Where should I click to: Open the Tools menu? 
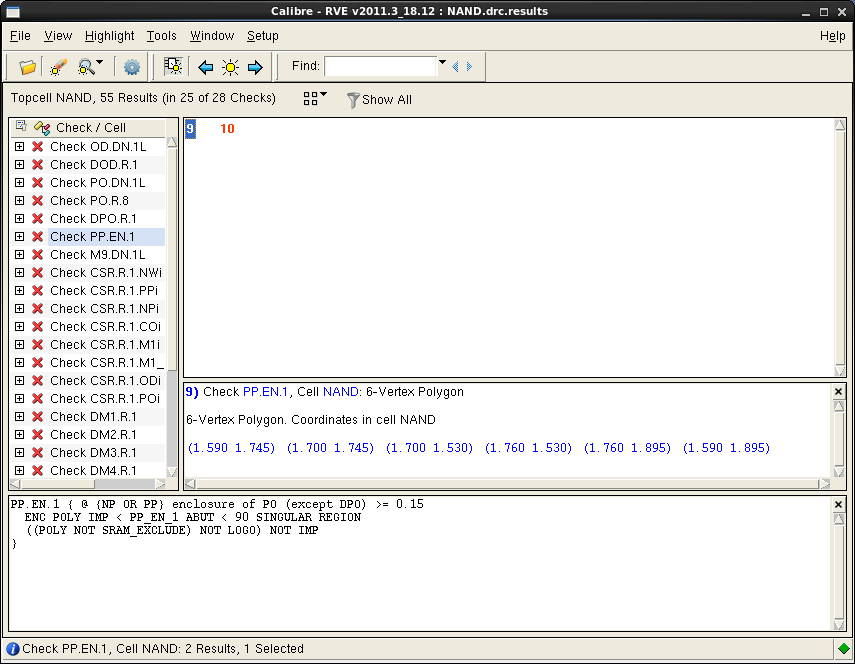(161, 36)
